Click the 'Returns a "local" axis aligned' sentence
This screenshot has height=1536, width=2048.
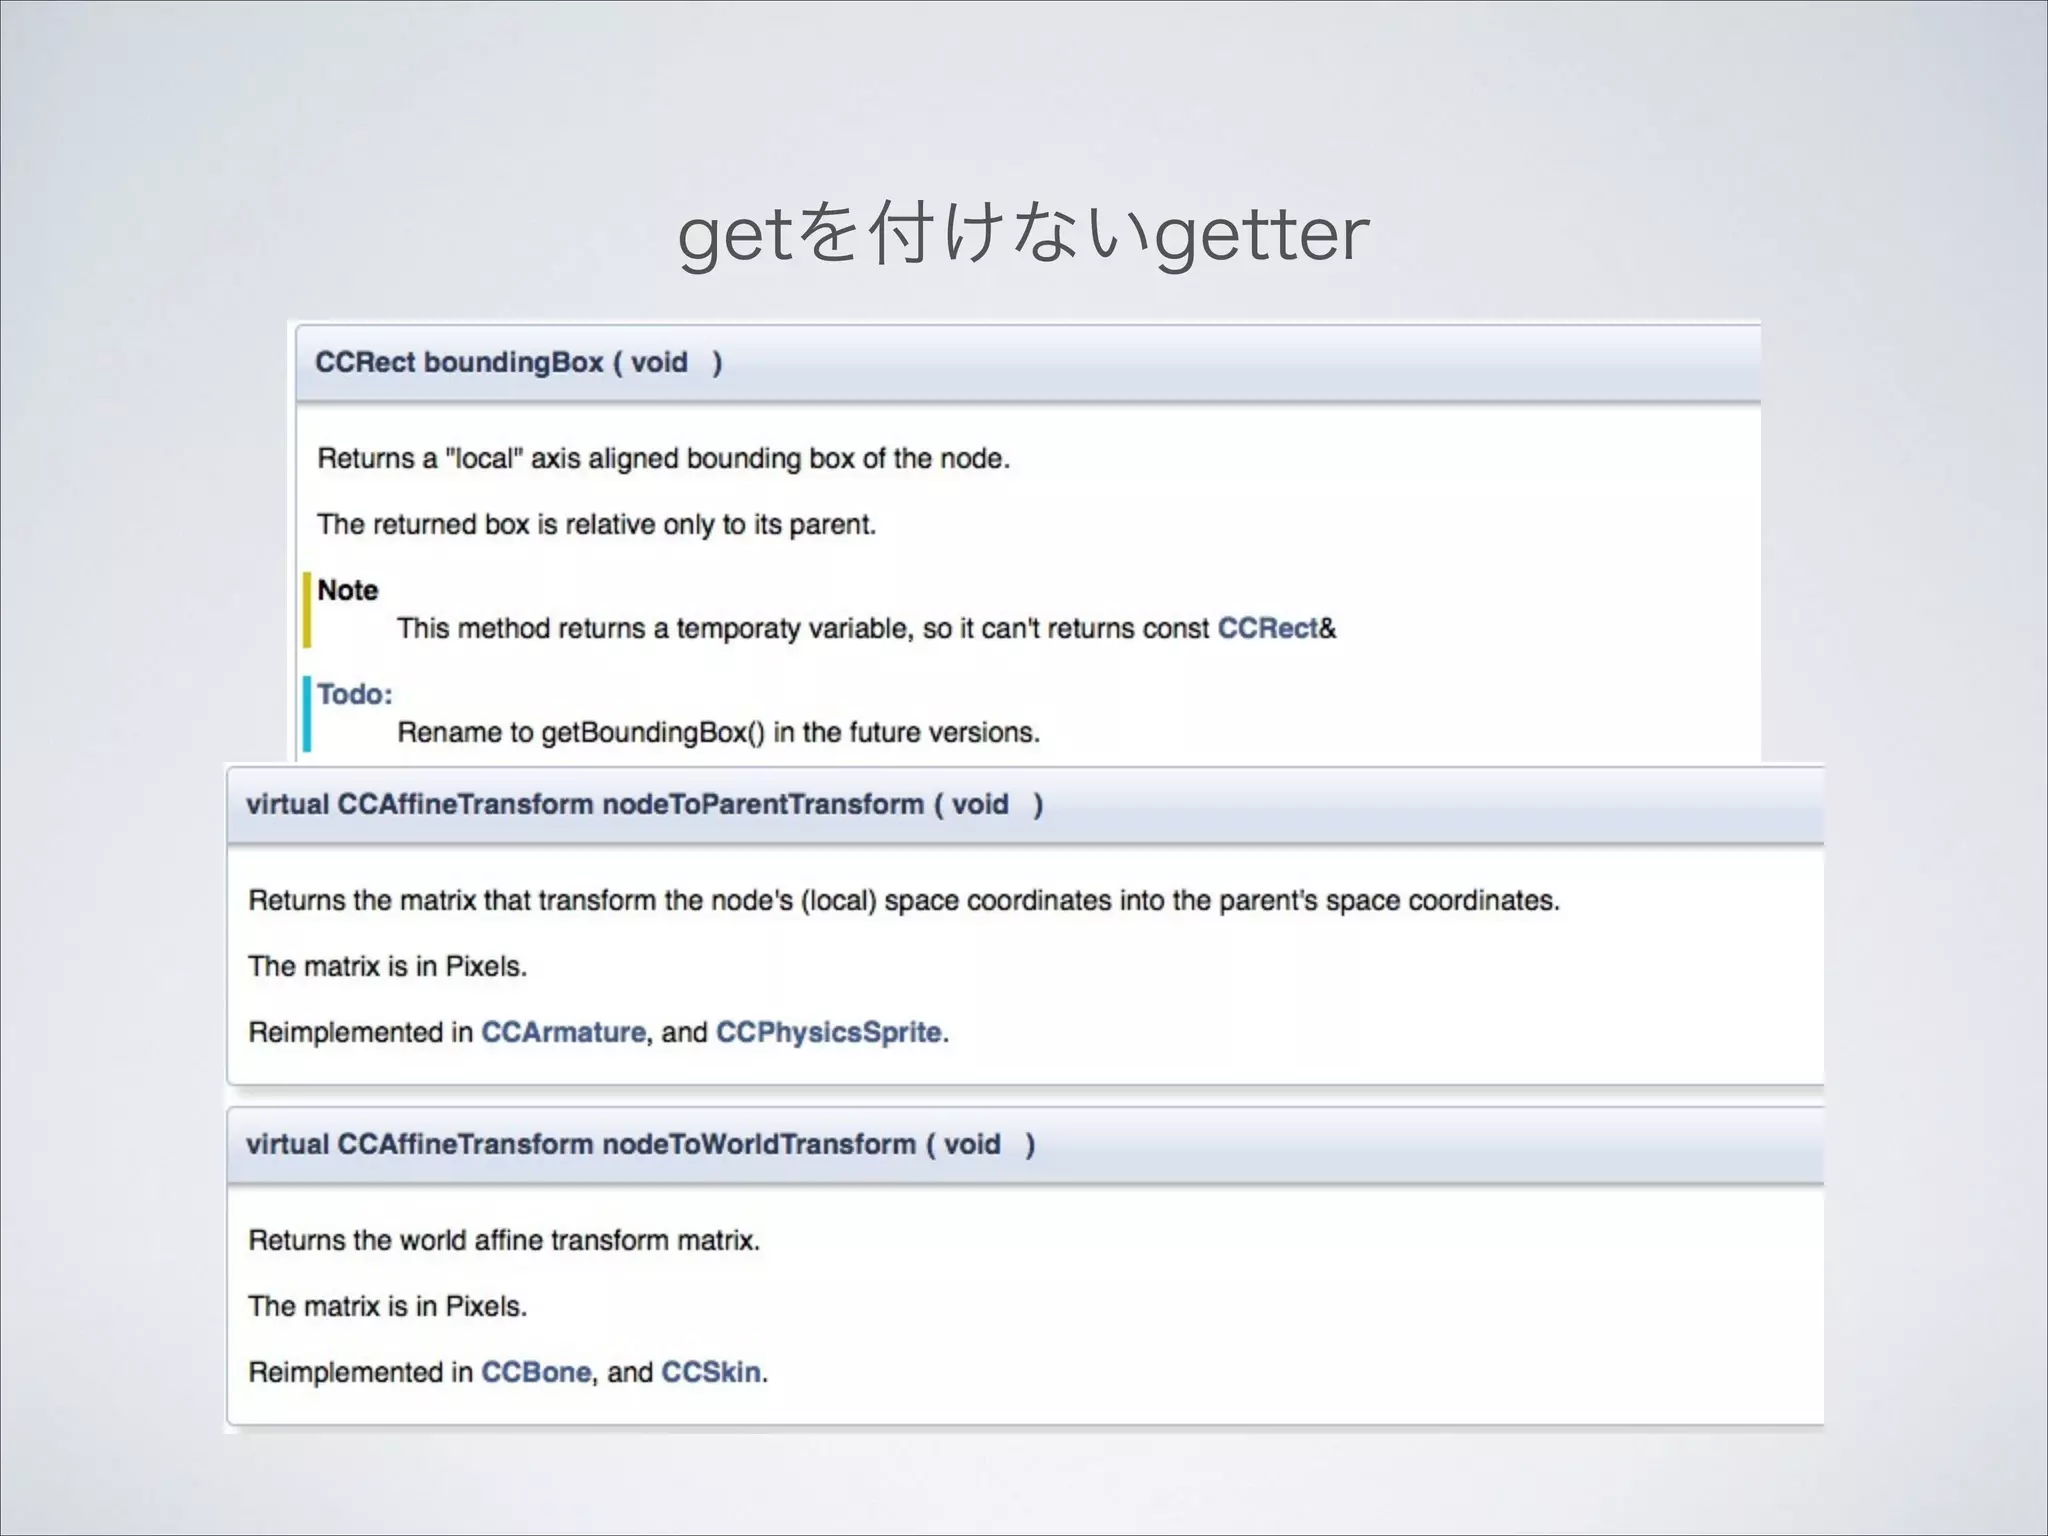click(663, 458)
